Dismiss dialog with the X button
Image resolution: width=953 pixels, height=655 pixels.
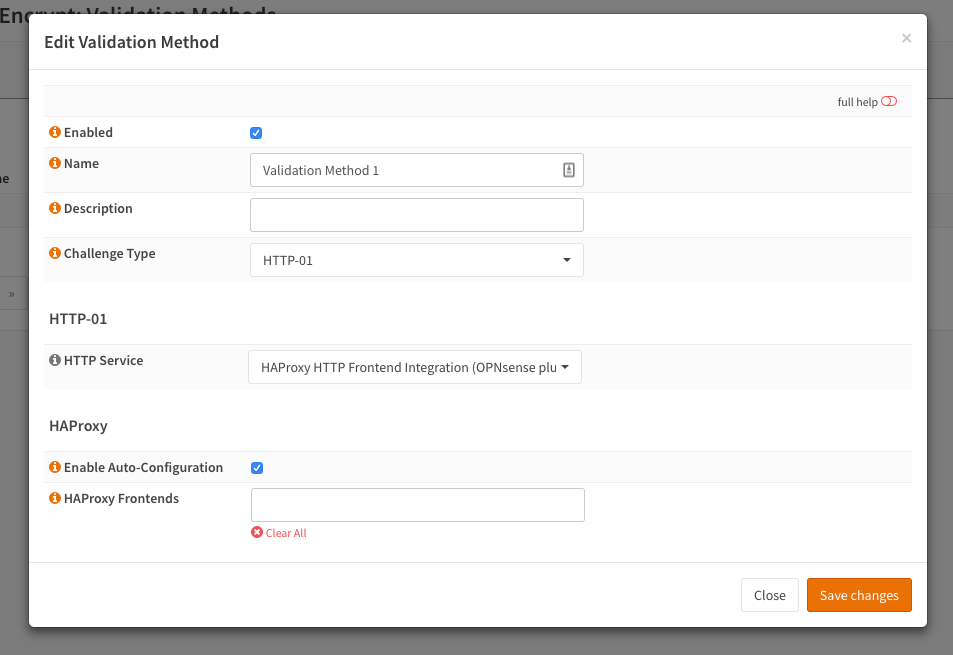pos(906,39)
